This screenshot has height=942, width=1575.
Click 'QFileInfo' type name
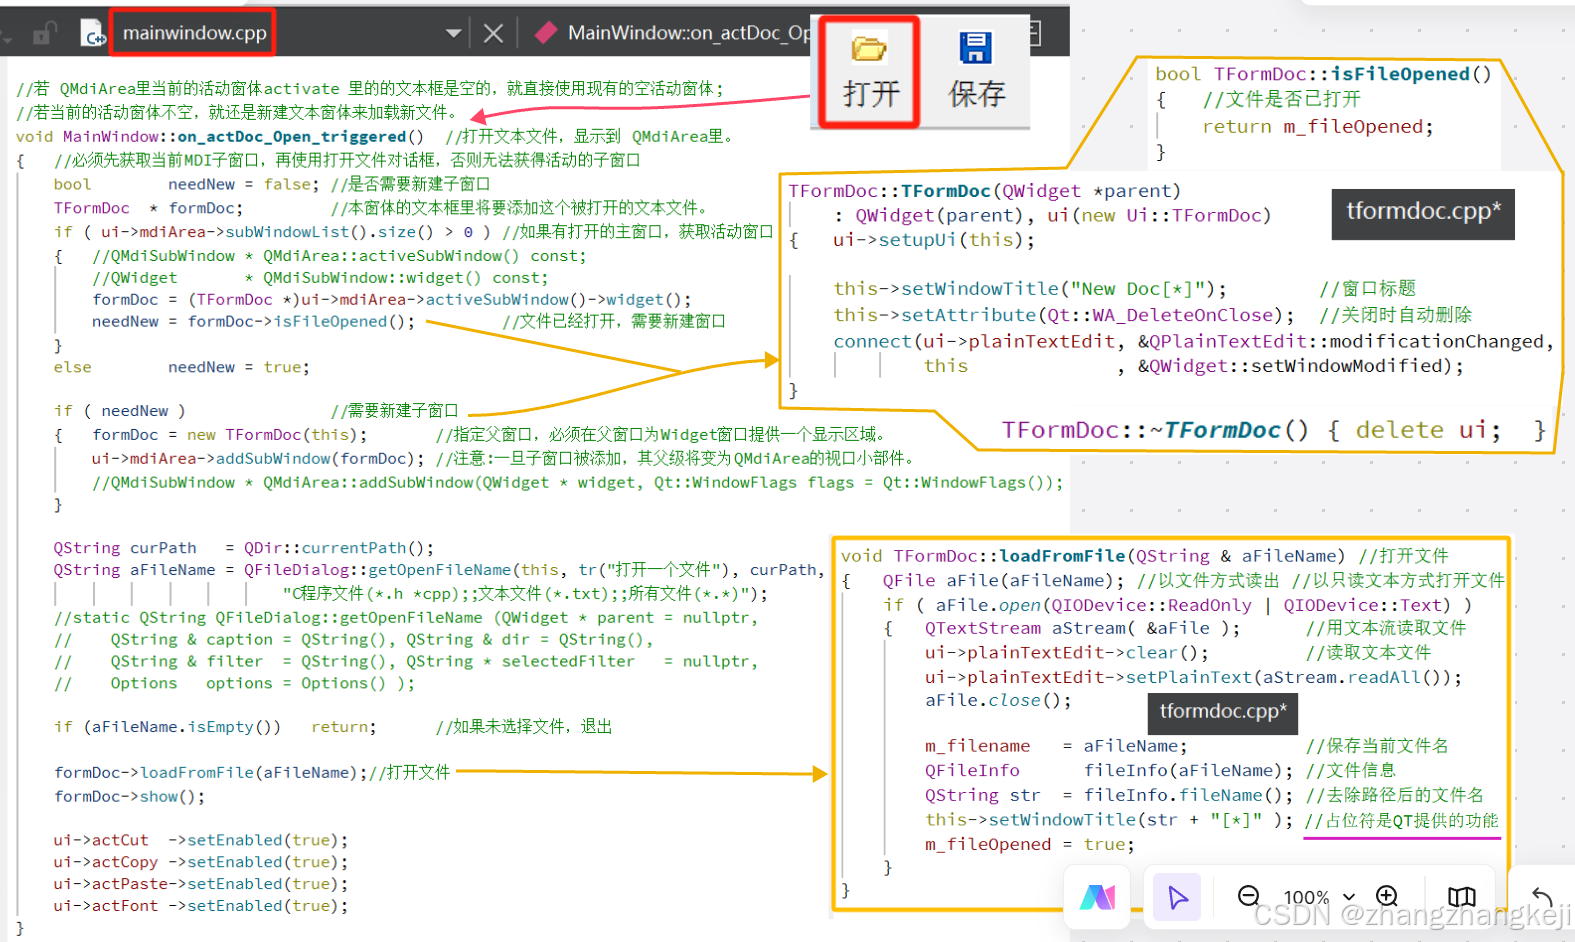tap(972, 770)
